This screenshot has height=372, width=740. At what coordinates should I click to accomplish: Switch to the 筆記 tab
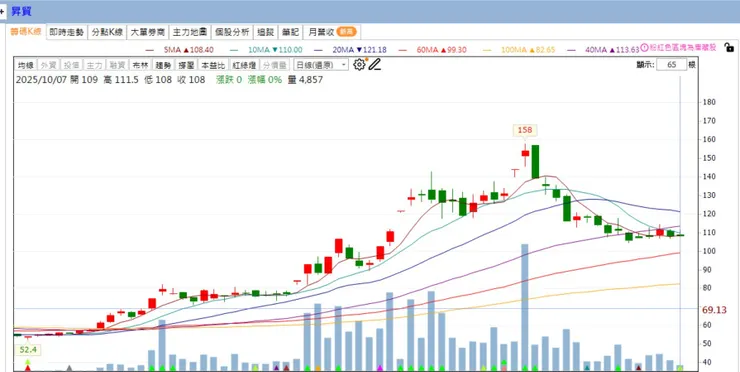coord(290,32)
